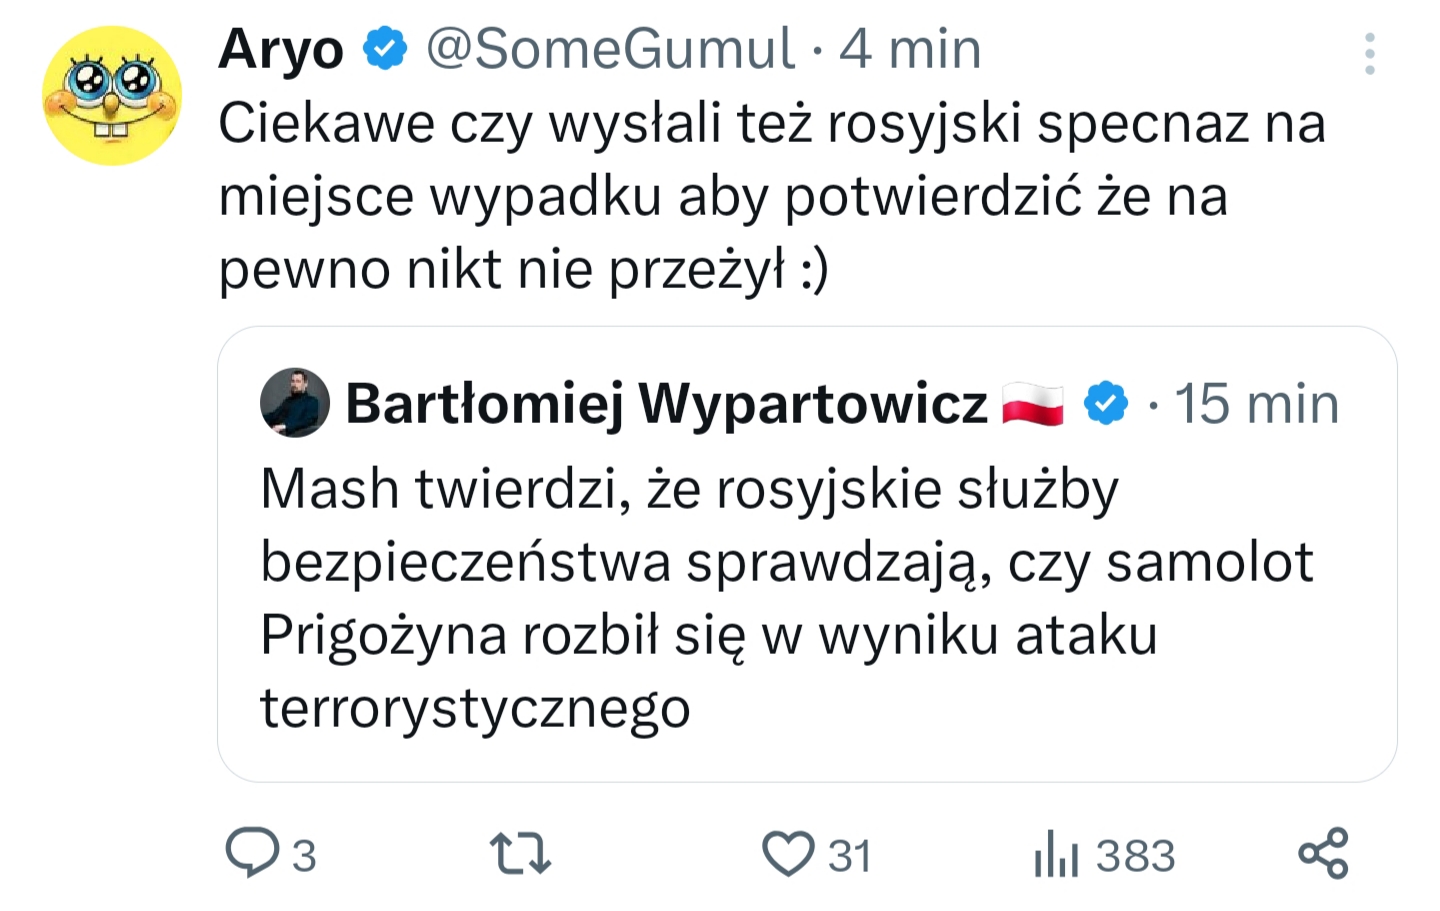Open the three-dot more options menu
Screen dimensions: 1440x911
pos(1369,53)
